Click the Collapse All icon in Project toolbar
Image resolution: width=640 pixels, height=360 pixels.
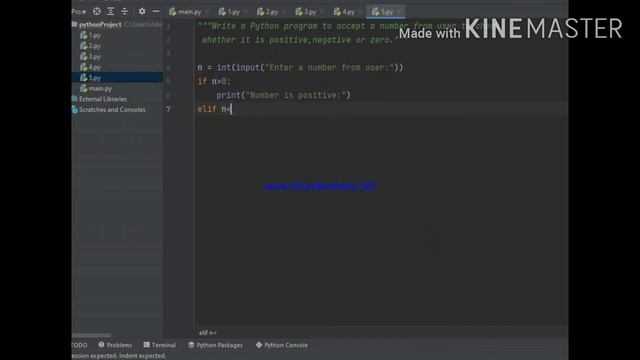pyautogui.click(x=124, y=11)
